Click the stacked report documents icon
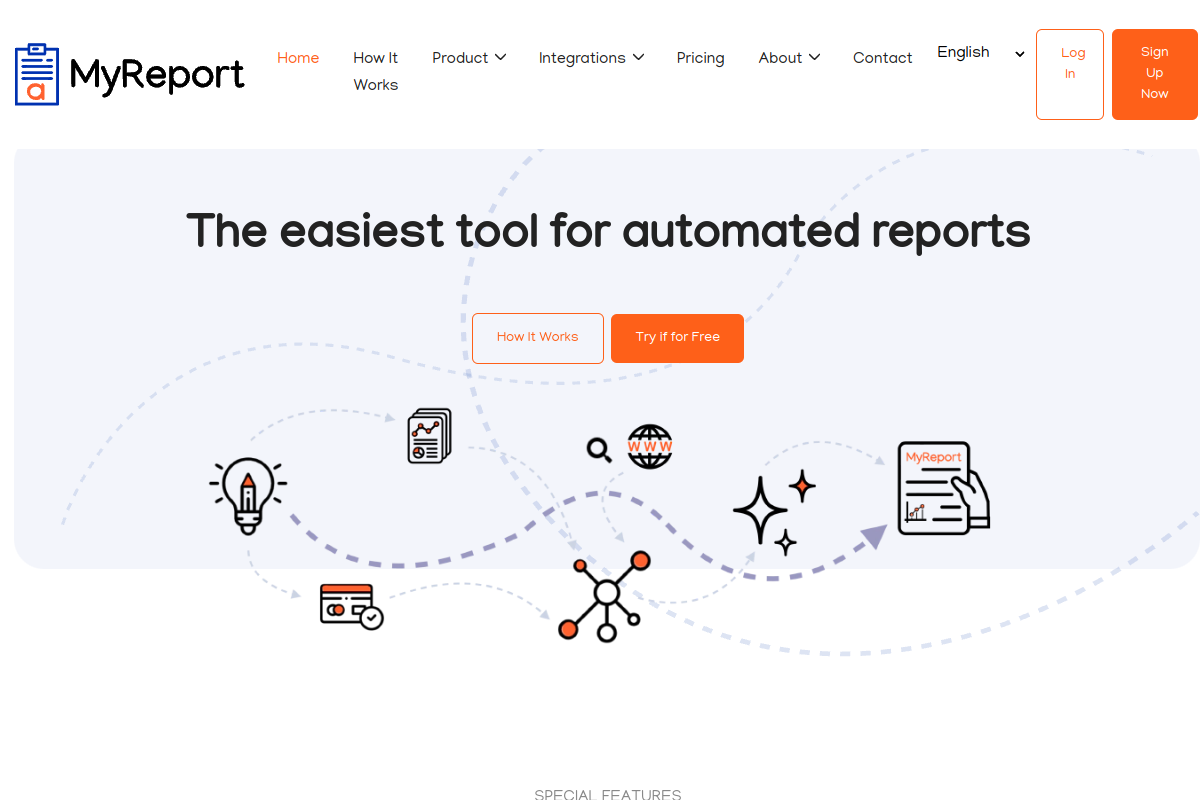The image size is (1200, 800). 429,436
